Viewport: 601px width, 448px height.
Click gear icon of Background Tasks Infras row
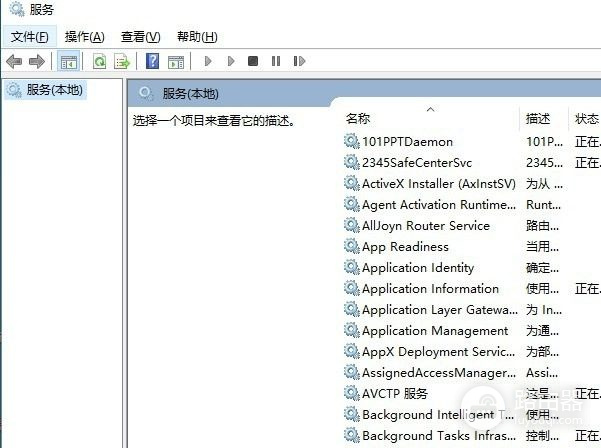tap(351, 435)
